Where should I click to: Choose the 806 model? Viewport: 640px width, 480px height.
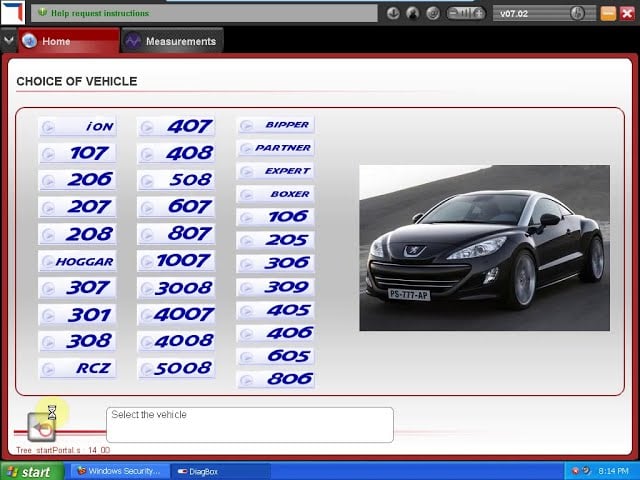coord(276,379)
